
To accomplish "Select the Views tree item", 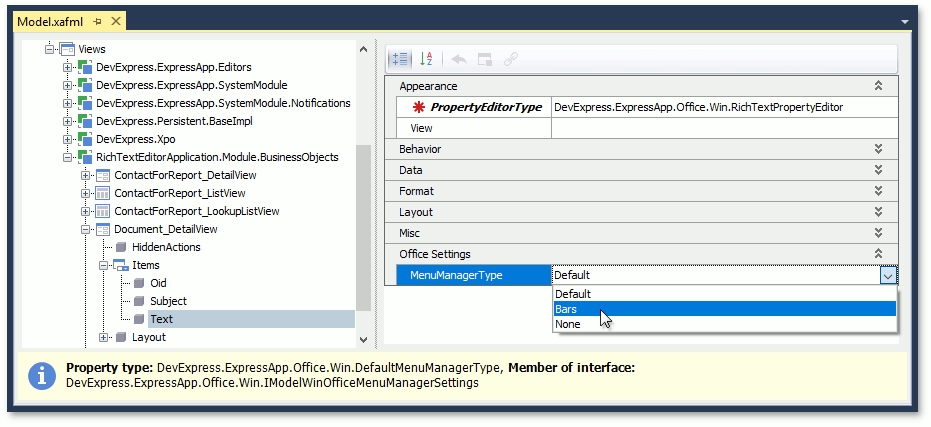I will (92, 49).
